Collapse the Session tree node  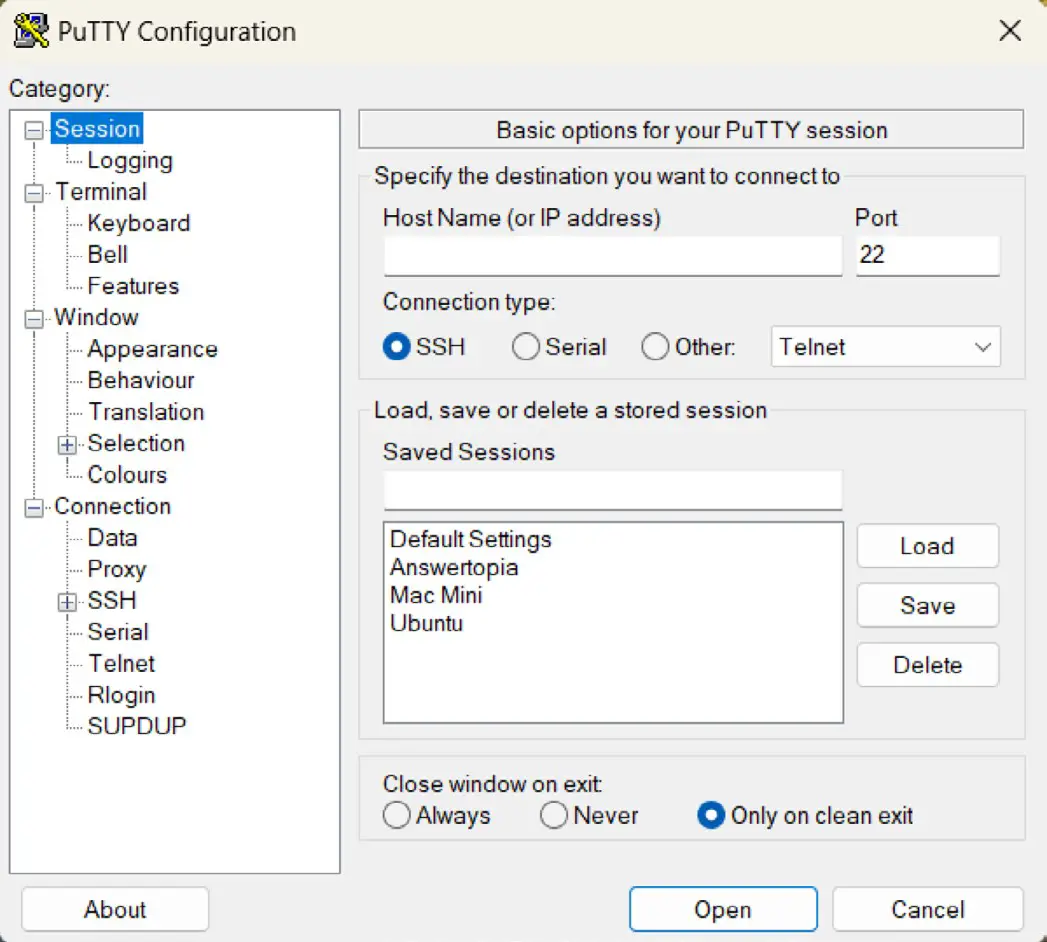pos(34,130)
